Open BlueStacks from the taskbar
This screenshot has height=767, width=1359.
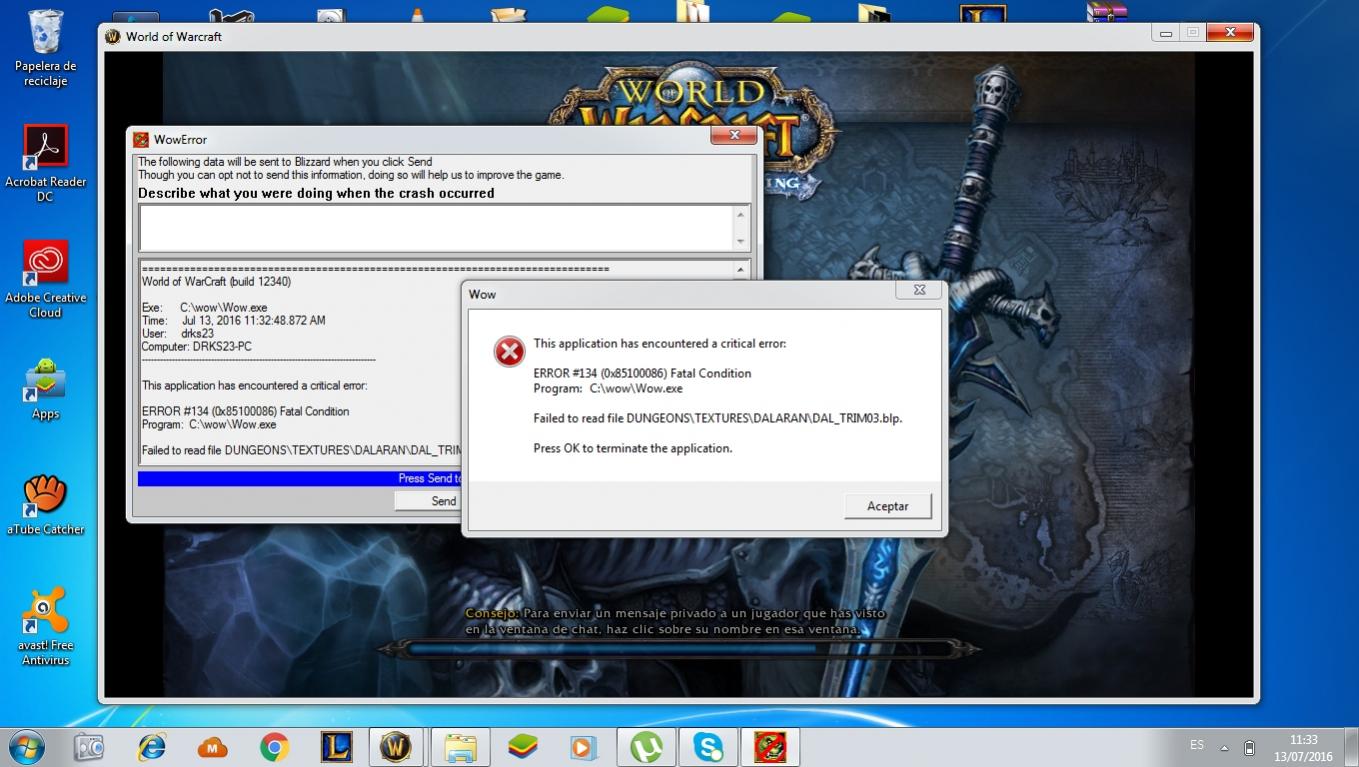point(522,747)
